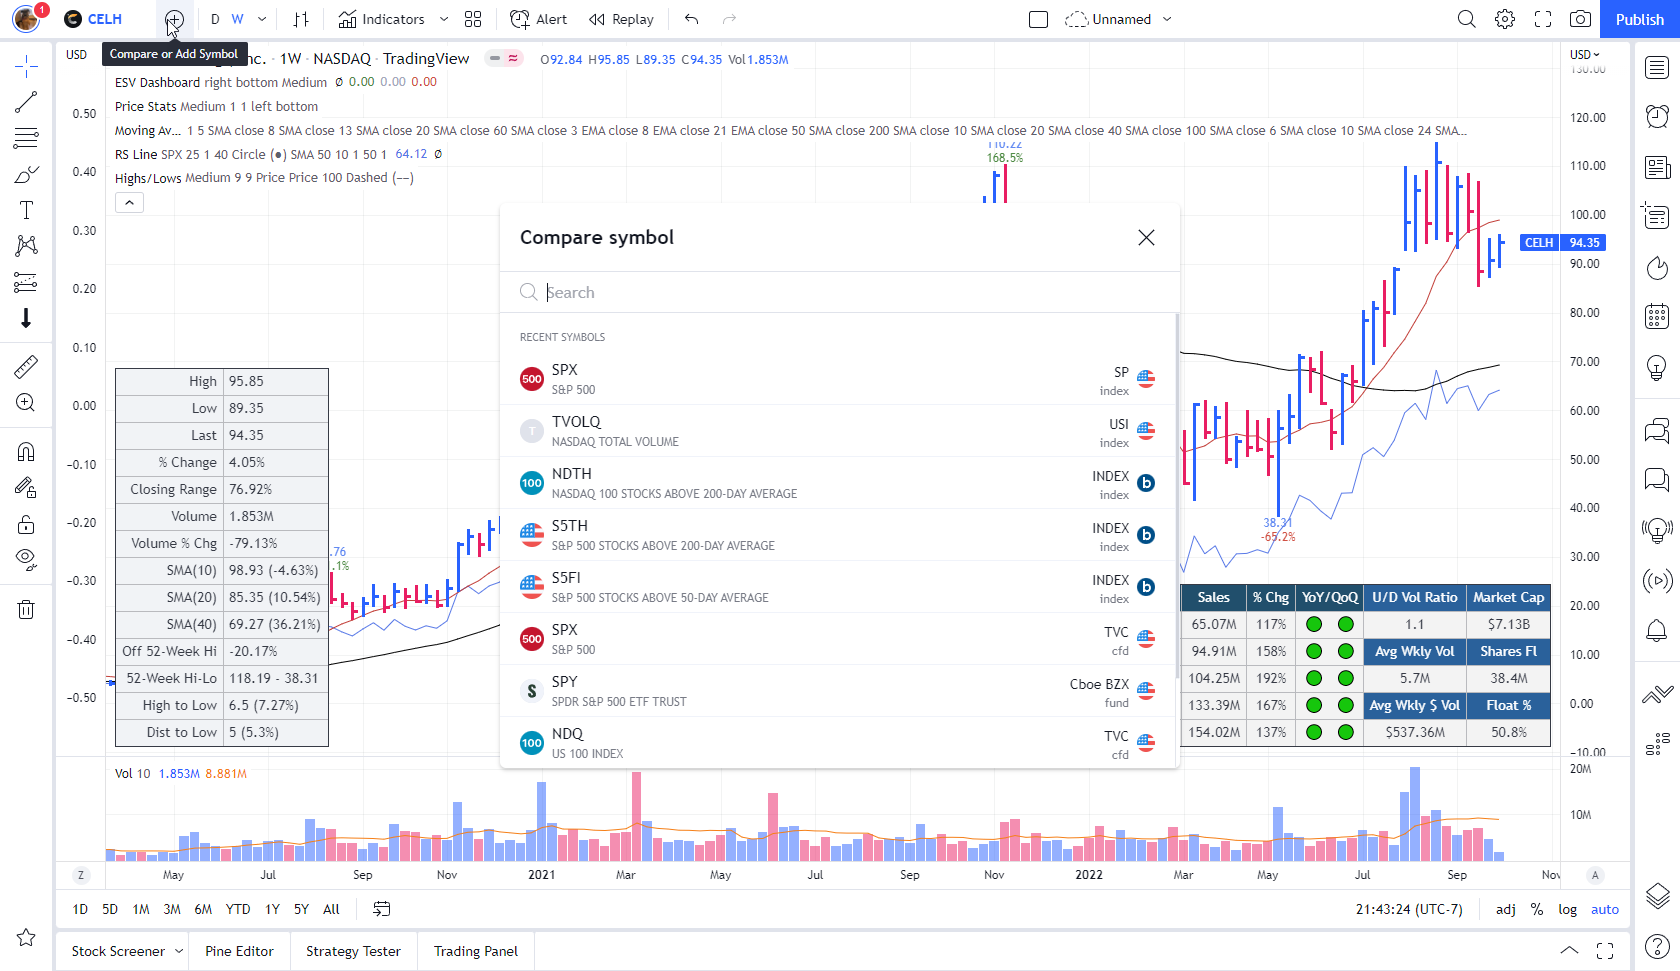Viewport: 1680px width, 971px height.
Task: Set chart range to 6M
Action: (203, 909)
